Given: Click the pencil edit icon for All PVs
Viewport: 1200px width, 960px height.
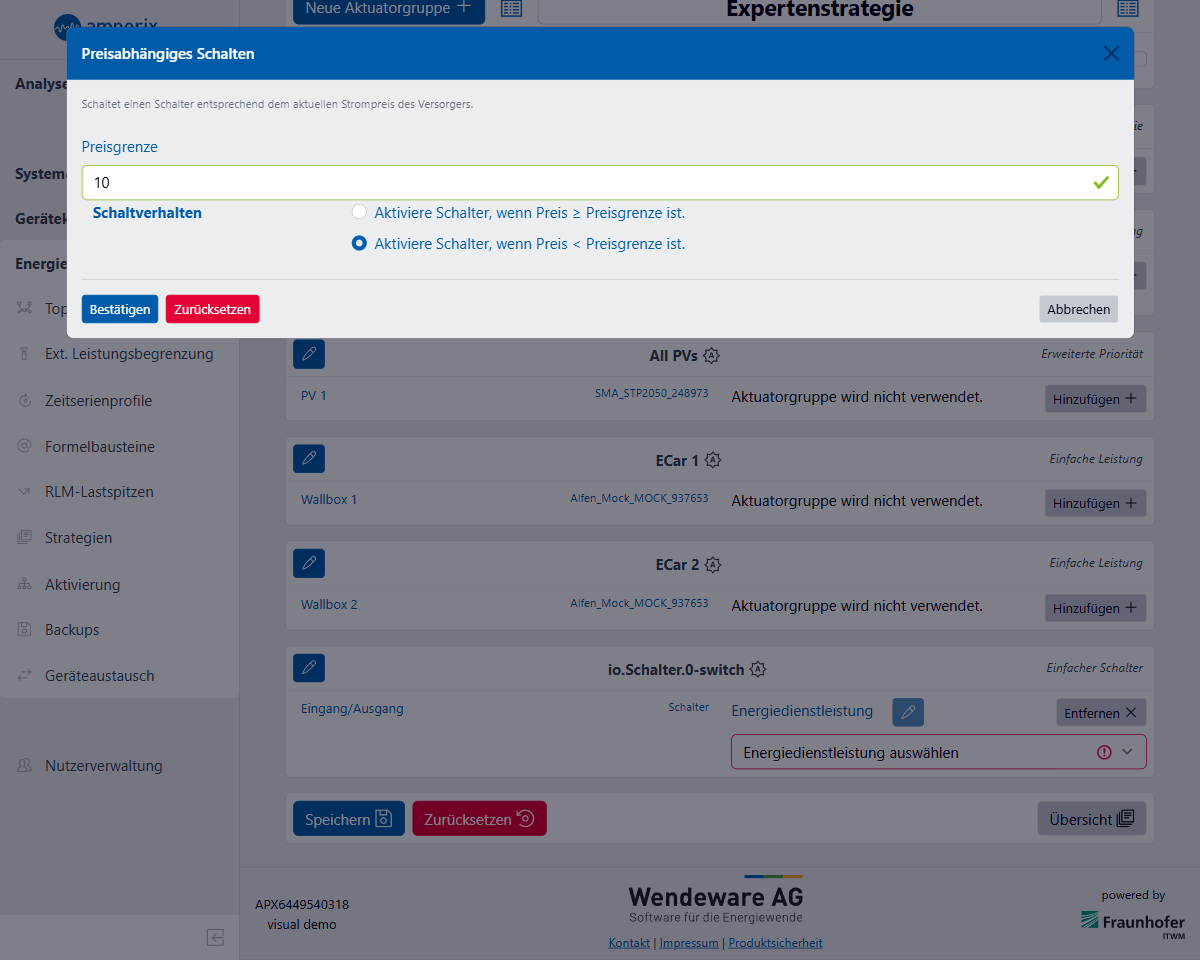Looking at the screenshot, I should pyautogui.click(x=309, y=355).
